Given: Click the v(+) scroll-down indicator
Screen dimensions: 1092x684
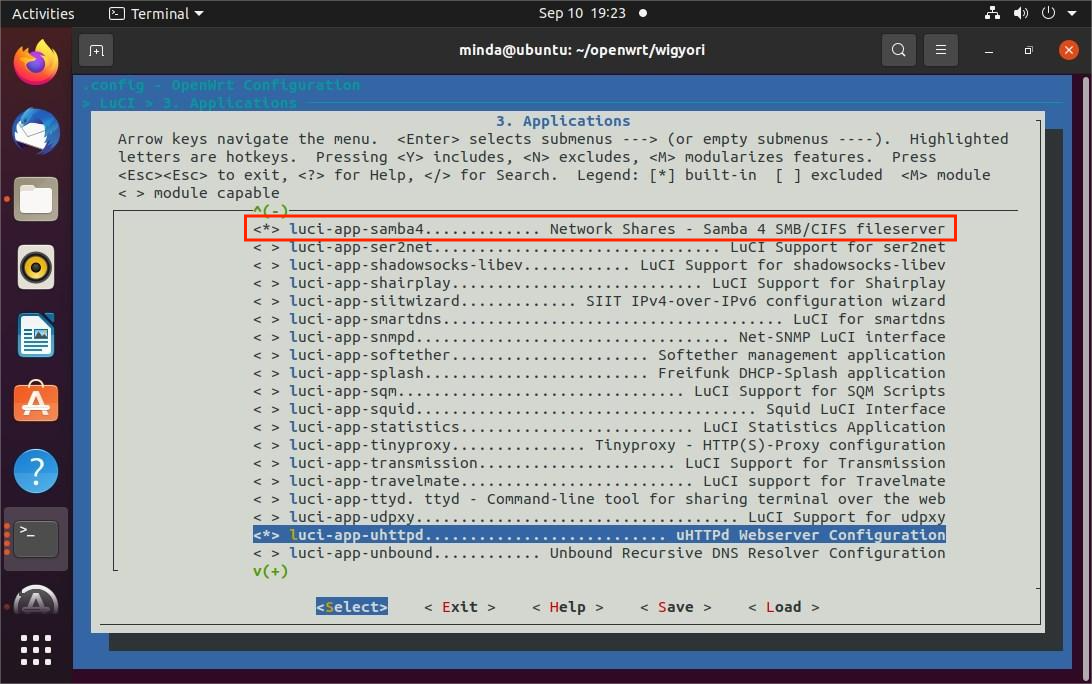Looking at the screenshot, I should [270, 571].
